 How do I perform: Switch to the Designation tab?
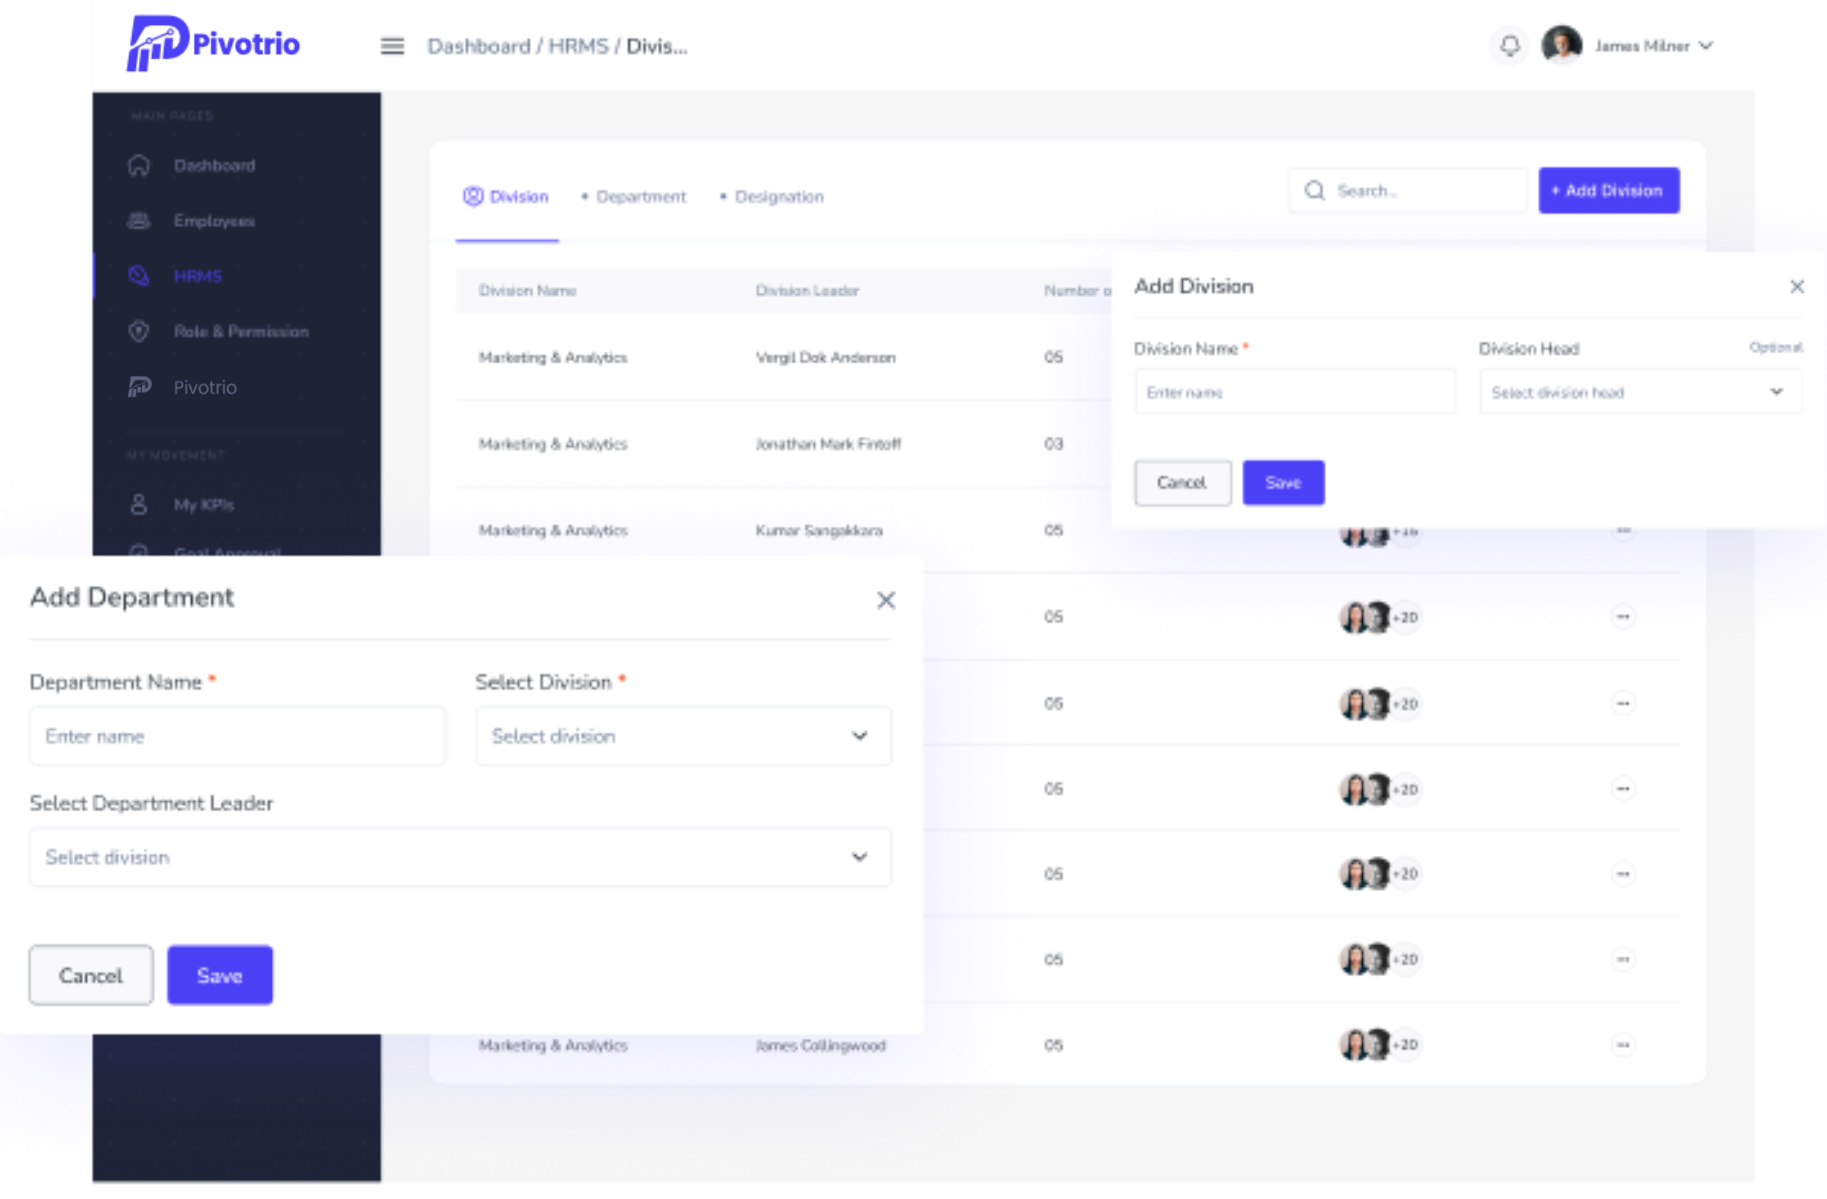point(778,197)
